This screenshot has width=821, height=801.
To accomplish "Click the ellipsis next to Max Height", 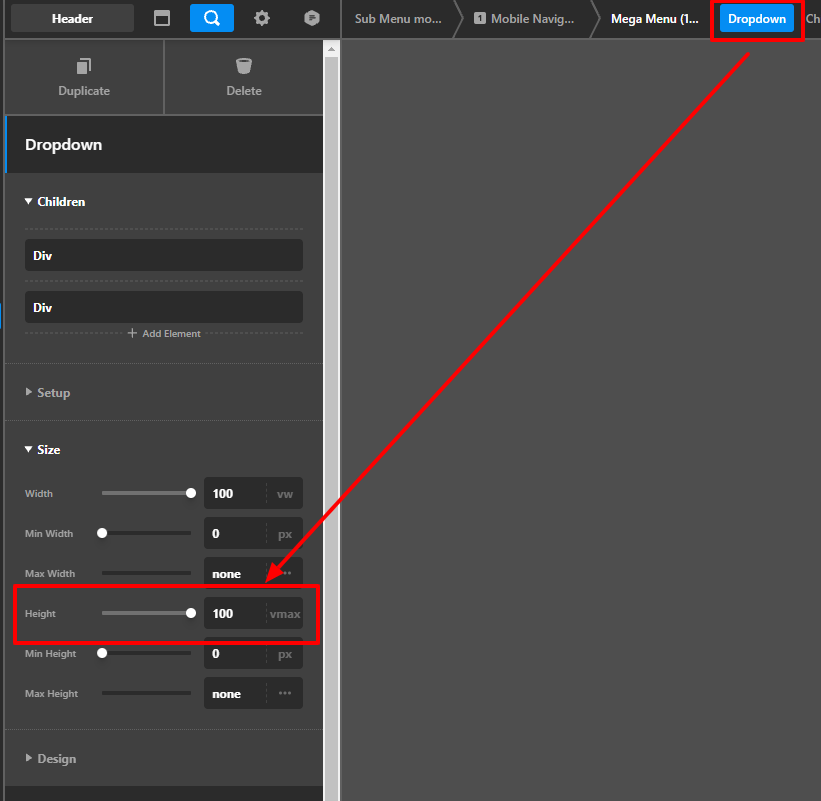I will (285, 694).
